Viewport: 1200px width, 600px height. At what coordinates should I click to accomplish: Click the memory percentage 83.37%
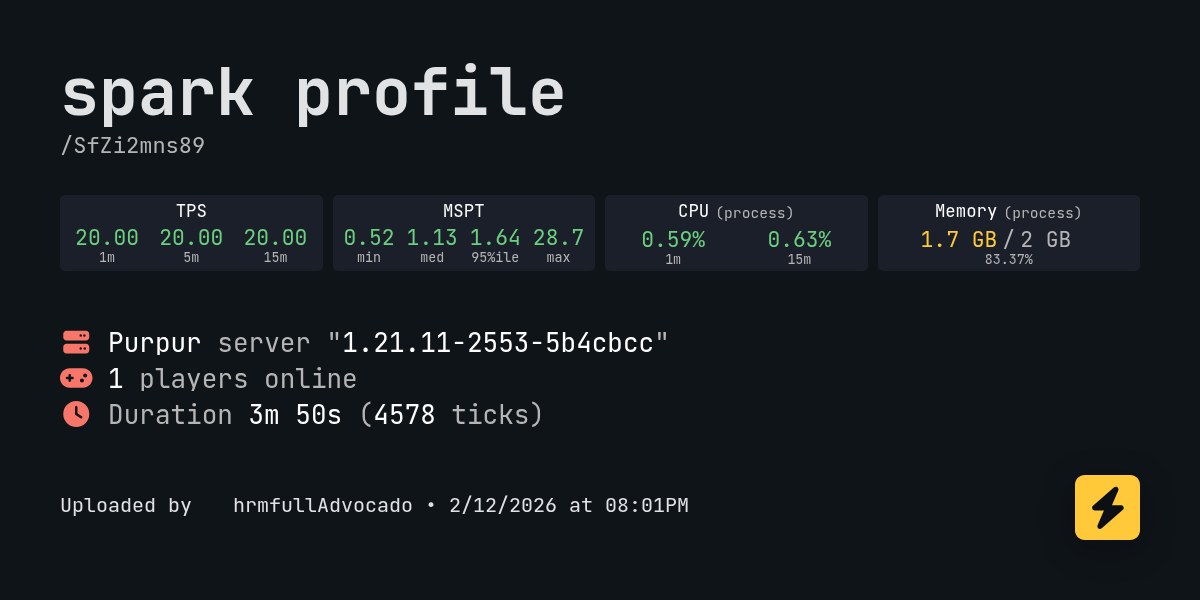point(1008,260)
